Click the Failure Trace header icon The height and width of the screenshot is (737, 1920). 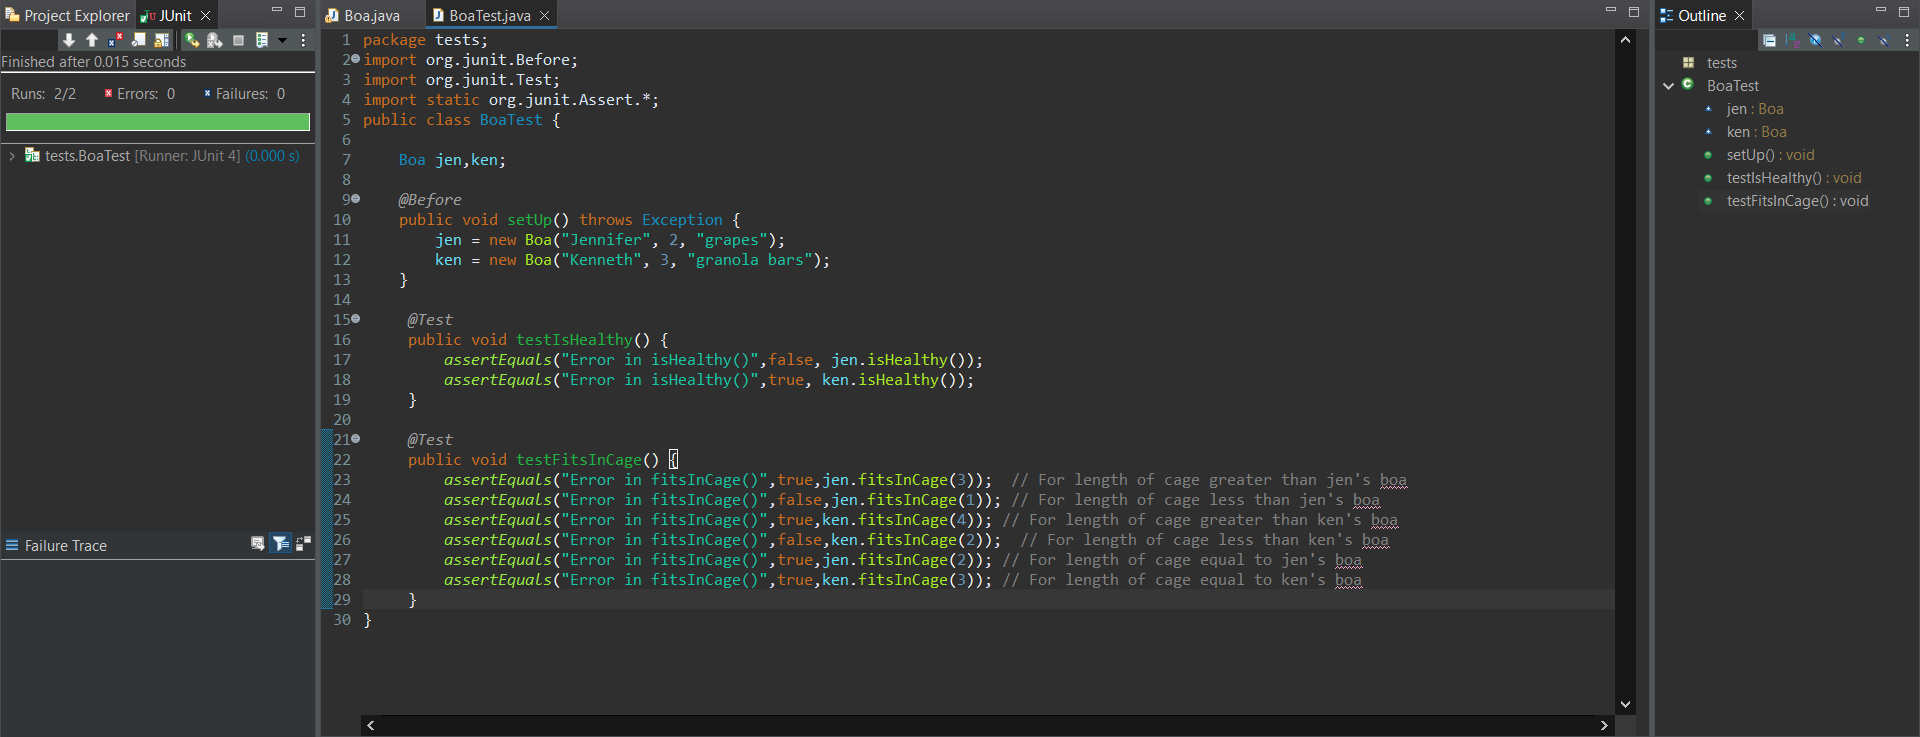pos(12,545)
